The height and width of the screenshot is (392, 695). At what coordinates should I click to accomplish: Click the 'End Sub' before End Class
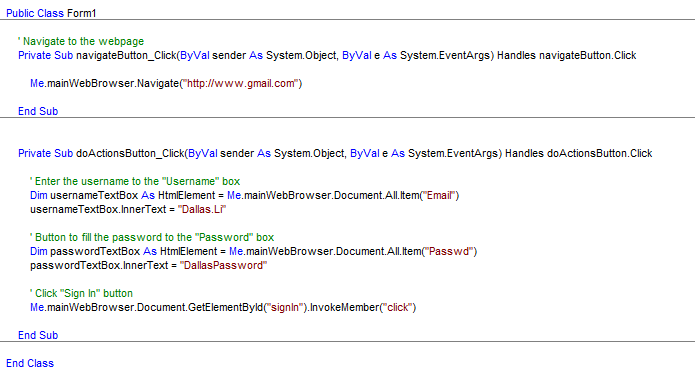coord(38,335)
